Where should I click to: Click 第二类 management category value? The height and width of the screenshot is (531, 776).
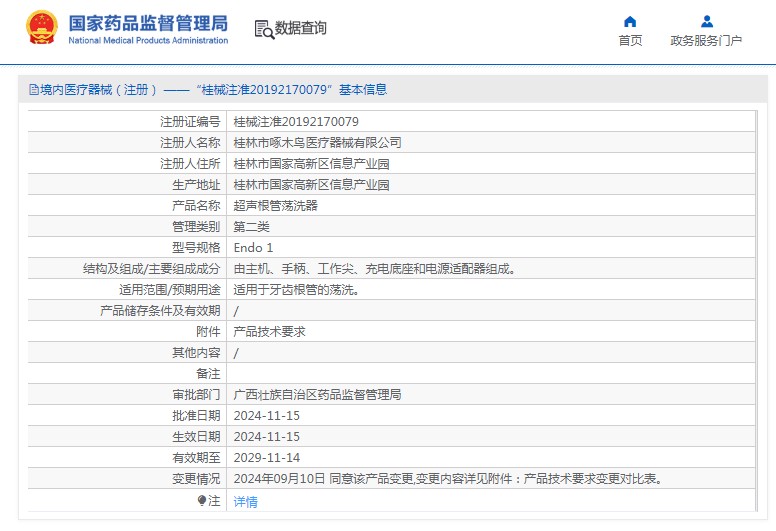pyautogui.click(x=251, y=227)
